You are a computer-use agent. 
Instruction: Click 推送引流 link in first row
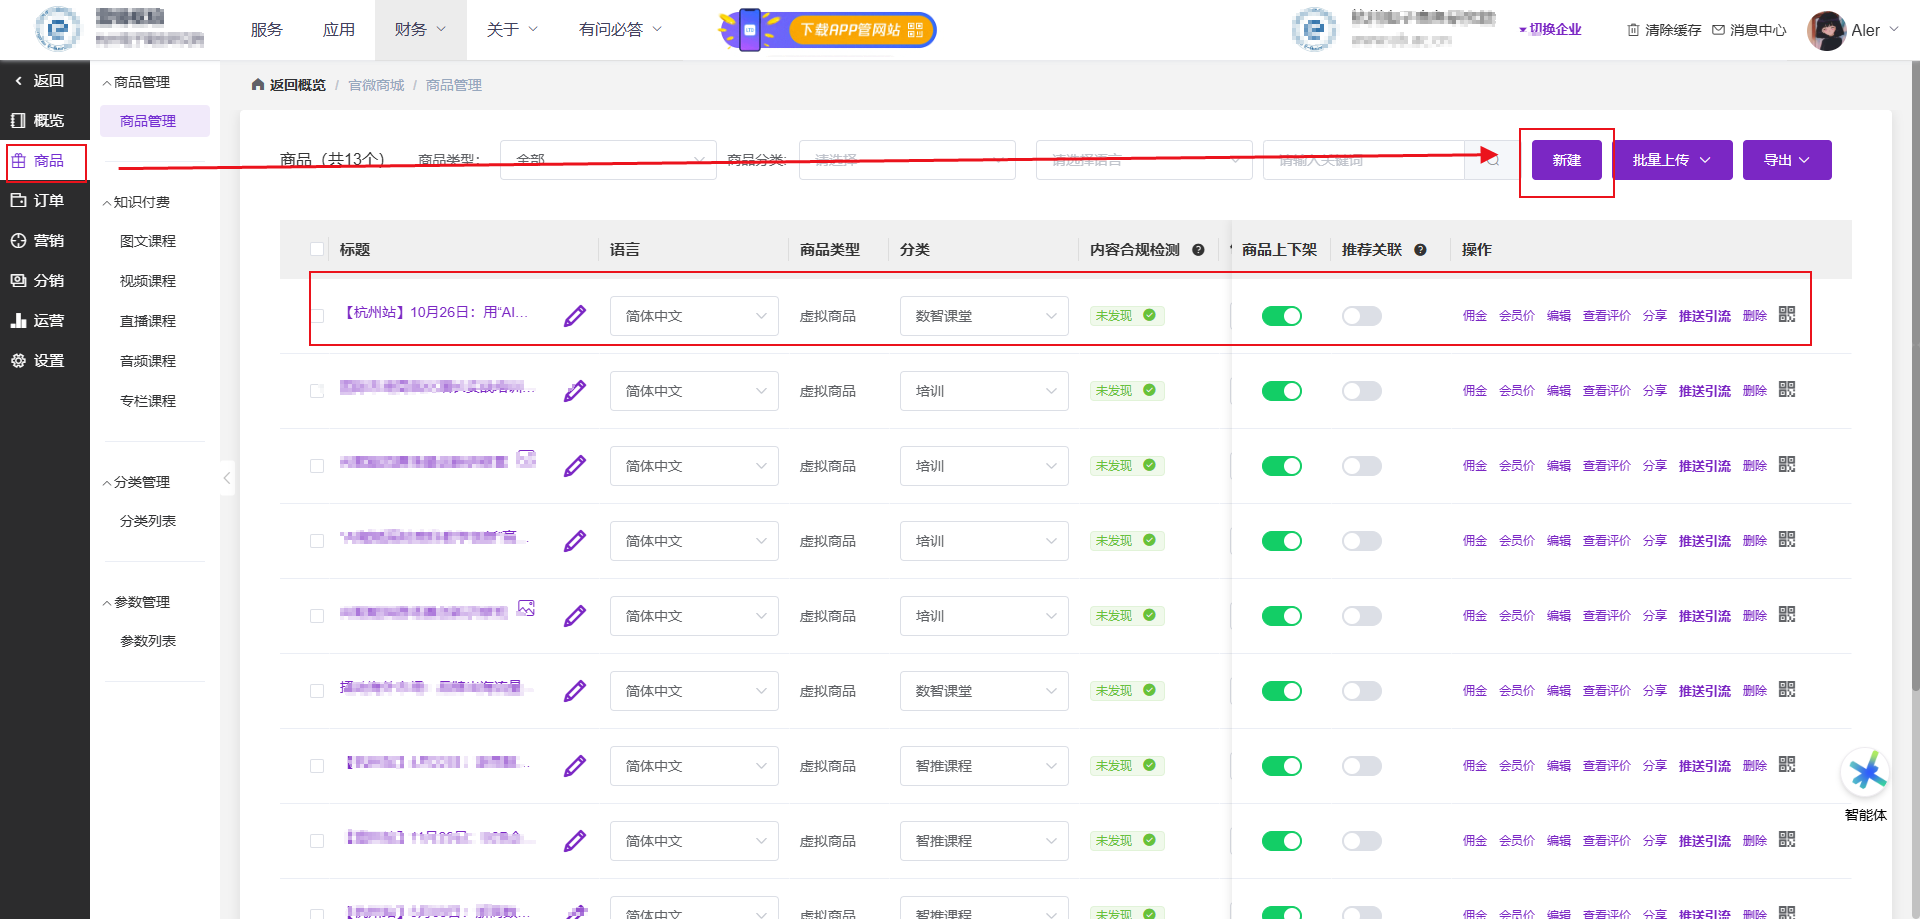tap(1704, 316)
